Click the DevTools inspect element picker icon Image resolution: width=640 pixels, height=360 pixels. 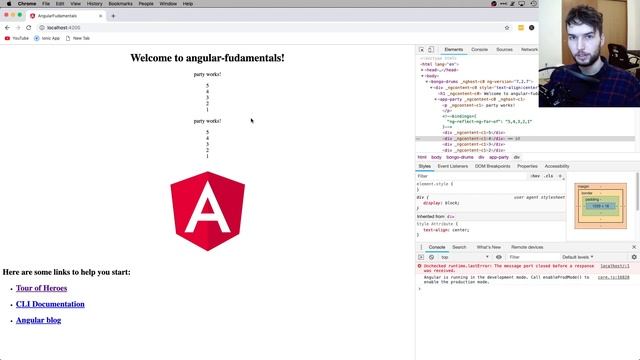pyautogui.click(x=422, y=50)
